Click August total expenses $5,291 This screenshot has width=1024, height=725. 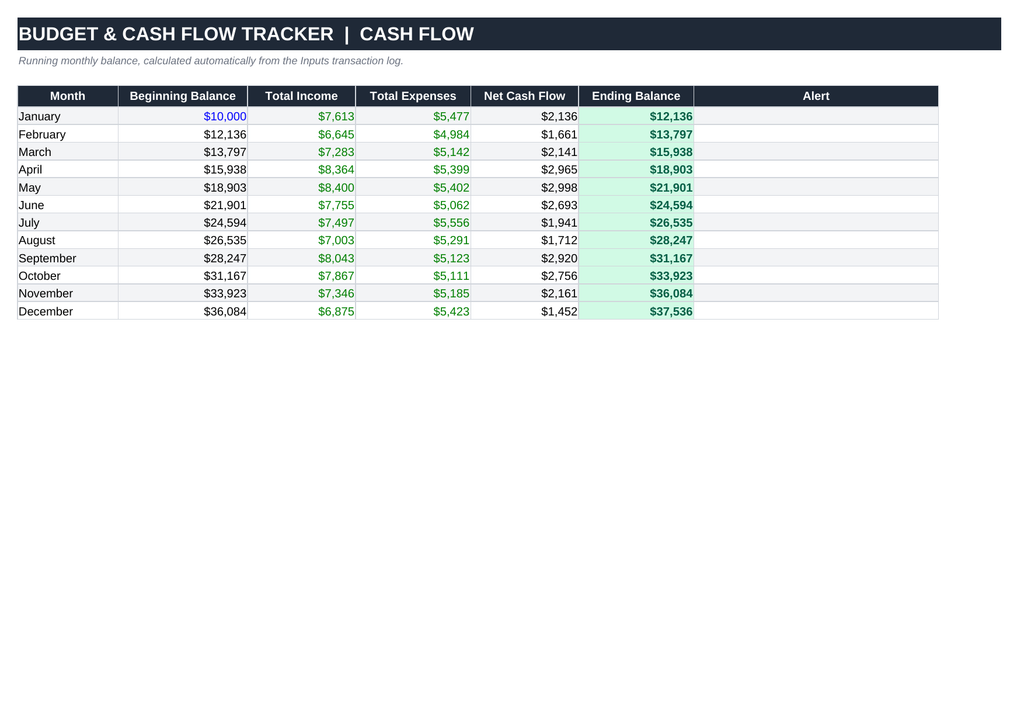[413, 240]
